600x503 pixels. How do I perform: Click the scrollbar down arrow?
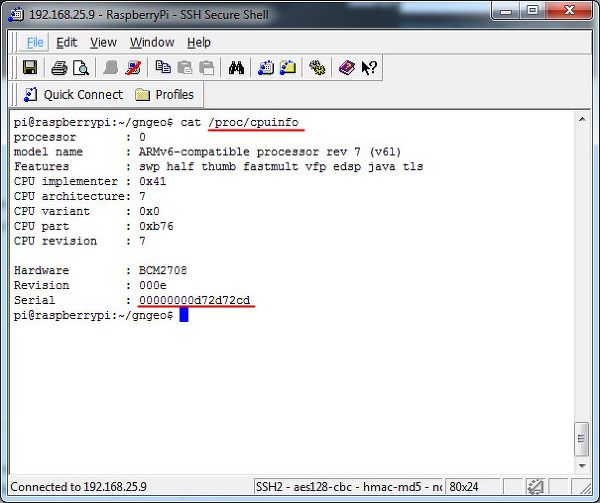click(x=582, y=466)
